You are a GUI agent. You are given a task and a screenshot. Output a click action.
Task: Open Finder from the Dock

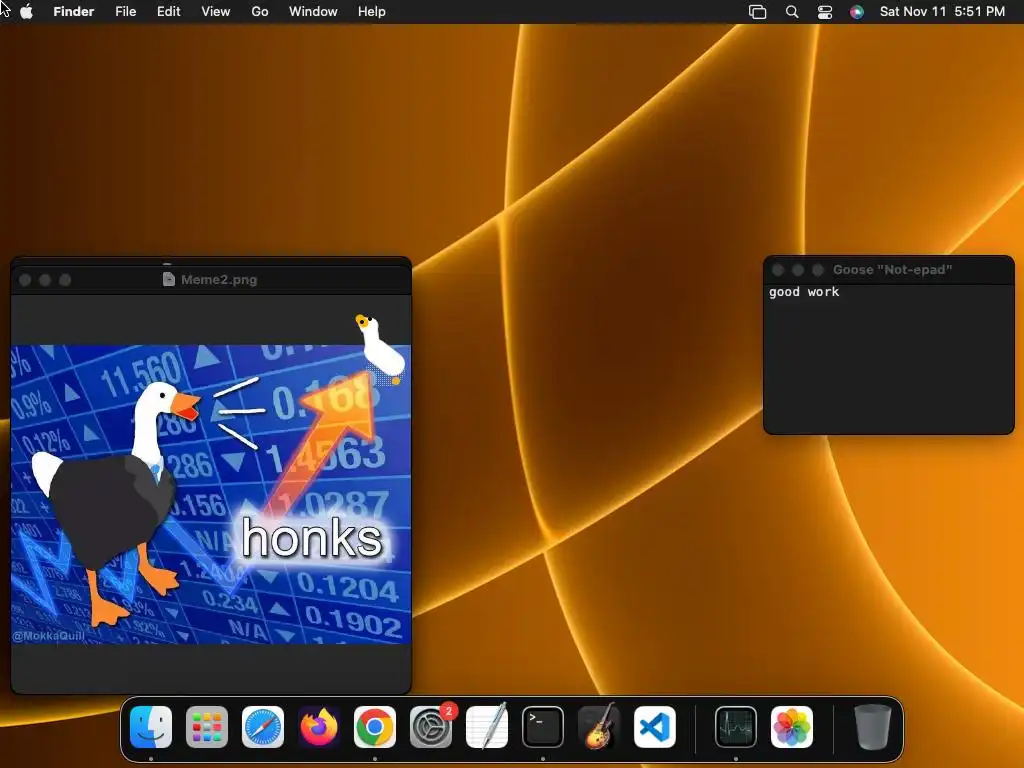coord(151,727)
